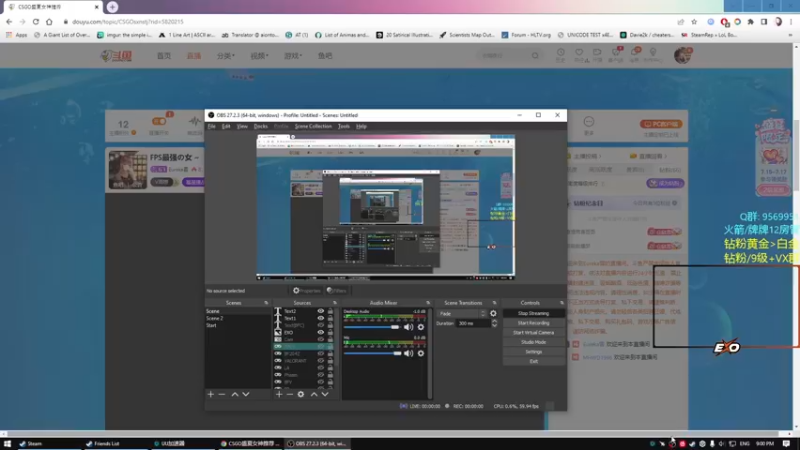The height and width of the screenshot is (450, 800).
Task: Toggle visibility of the Text2 source
Action: click(320, 311)
